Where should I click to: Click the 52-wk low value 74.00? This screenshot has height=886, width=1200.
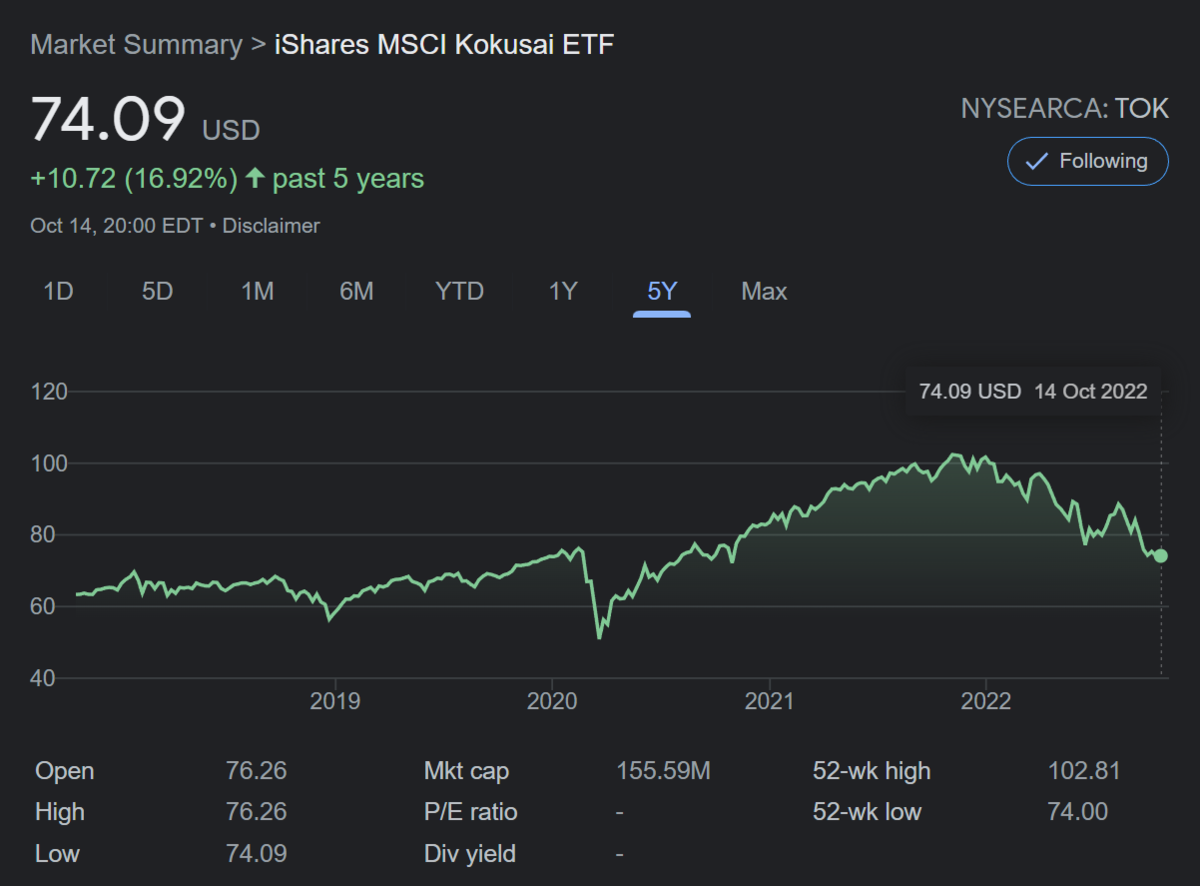click(x=1078, y=812)
